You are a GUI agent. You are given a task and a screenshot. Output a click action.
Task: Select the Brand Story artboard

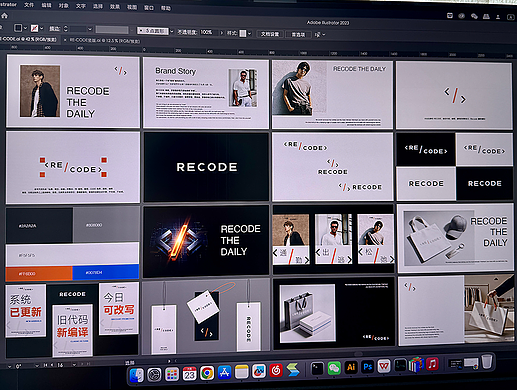[x=206, y=93]
